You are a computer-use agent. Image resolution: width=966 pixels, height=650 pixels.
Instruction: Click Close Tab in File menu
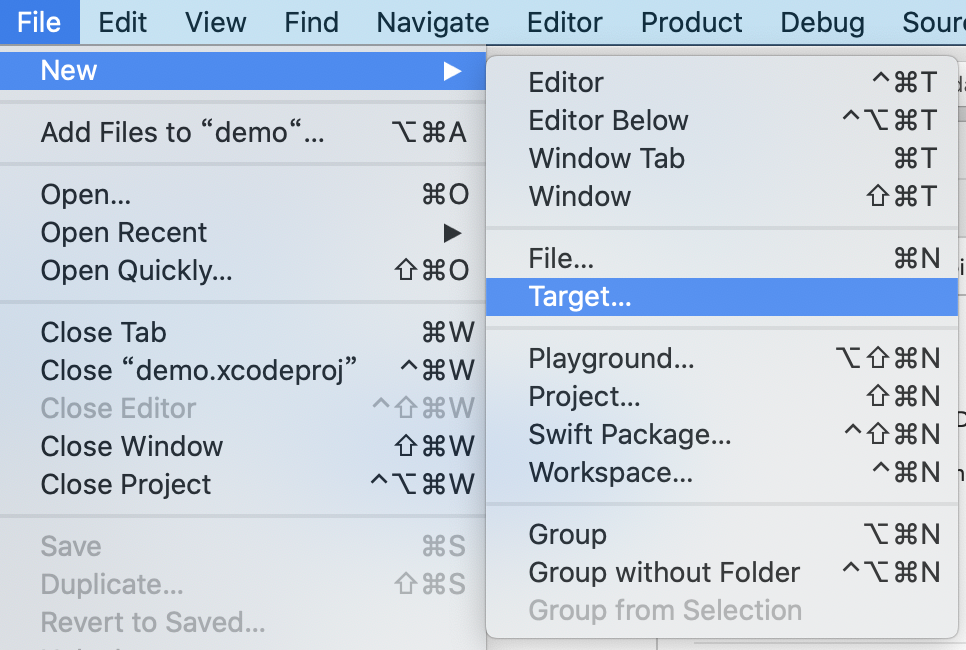pos(243,333)
